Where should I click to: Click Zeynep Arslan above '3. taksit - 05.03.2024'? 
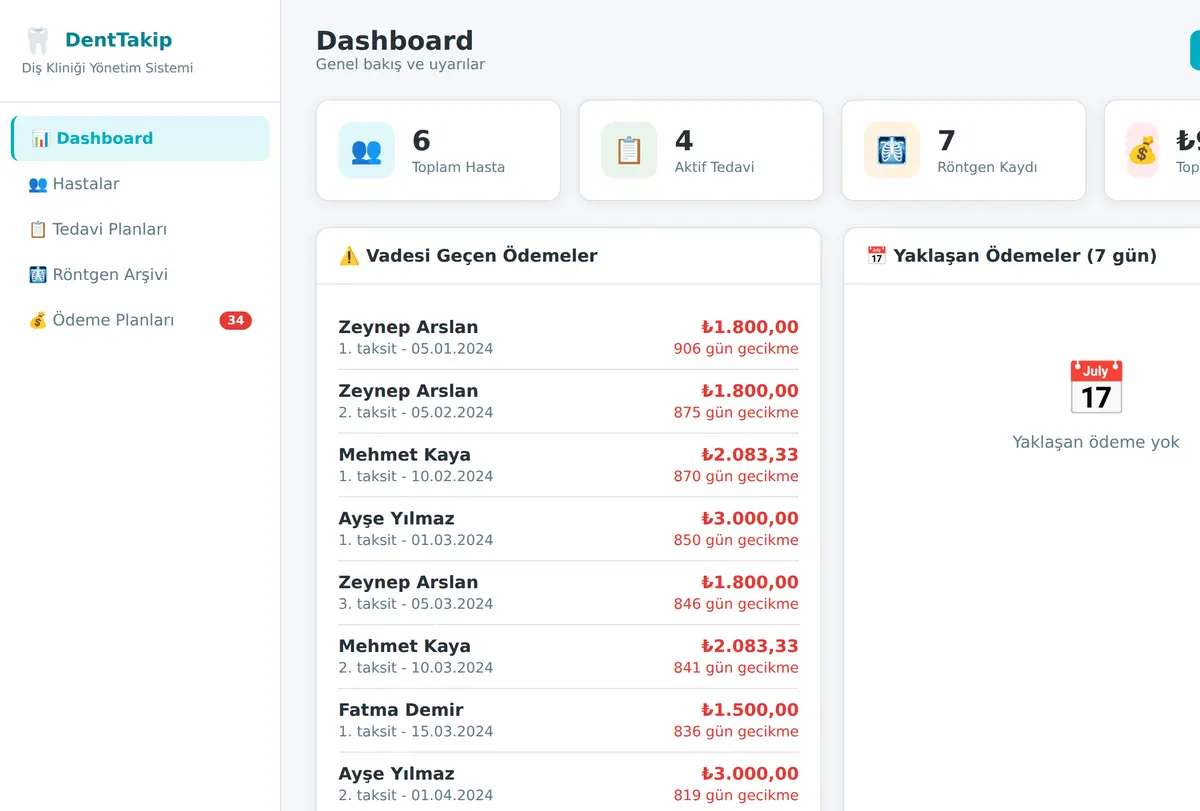pyautogui.click(x=409, y=582)
